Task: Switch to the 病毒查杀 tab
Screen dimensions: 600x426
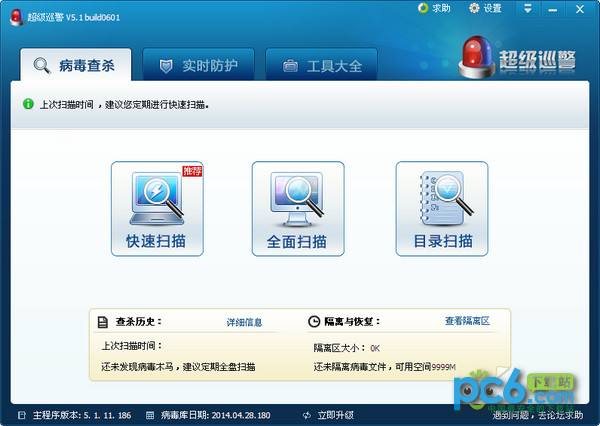Action: tap(76, 65)
